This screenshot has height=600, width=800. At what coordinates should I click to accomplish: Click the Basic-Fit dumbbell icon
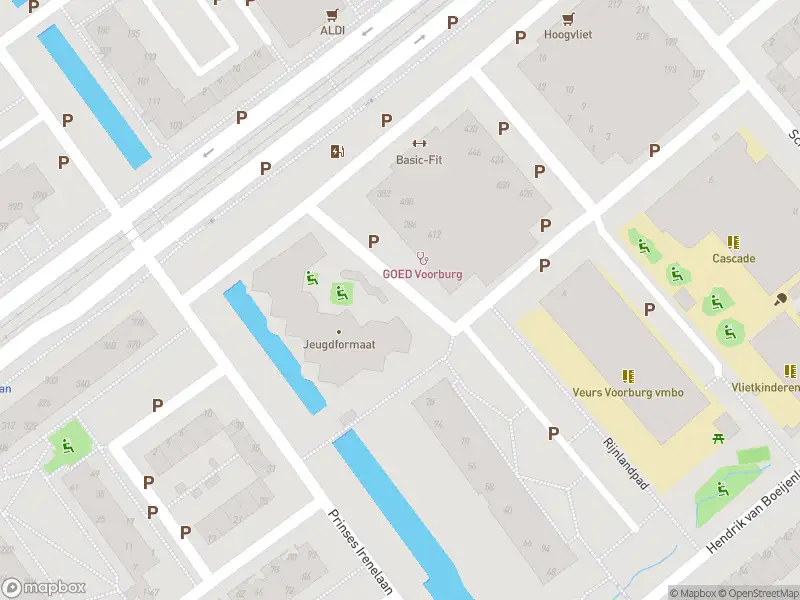(x=419, y=144)
